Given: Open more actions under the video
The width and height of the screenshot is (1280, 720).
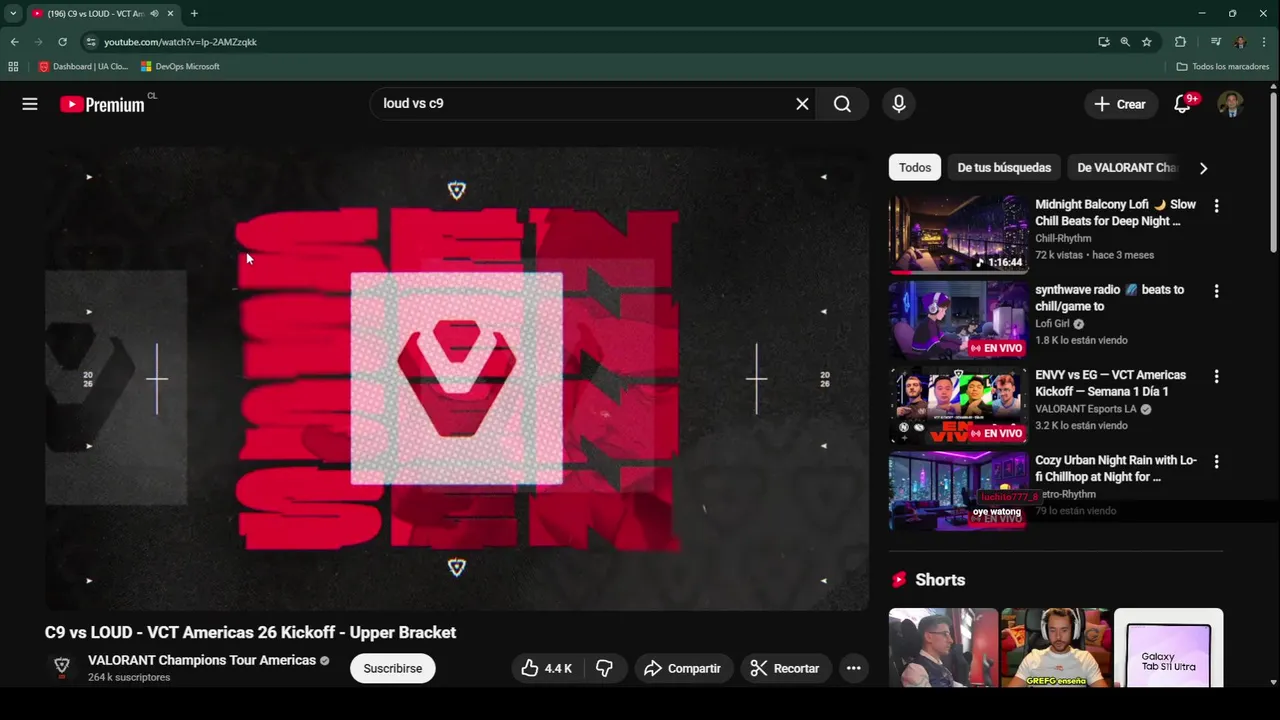Looking at the screenshot, I should (853, 668).
